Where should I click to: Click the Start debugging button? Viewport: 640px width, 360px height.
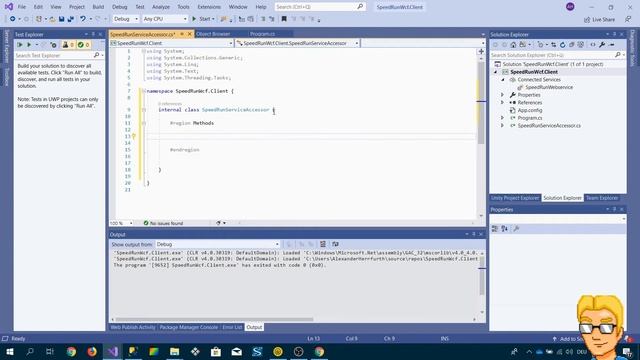203,19
